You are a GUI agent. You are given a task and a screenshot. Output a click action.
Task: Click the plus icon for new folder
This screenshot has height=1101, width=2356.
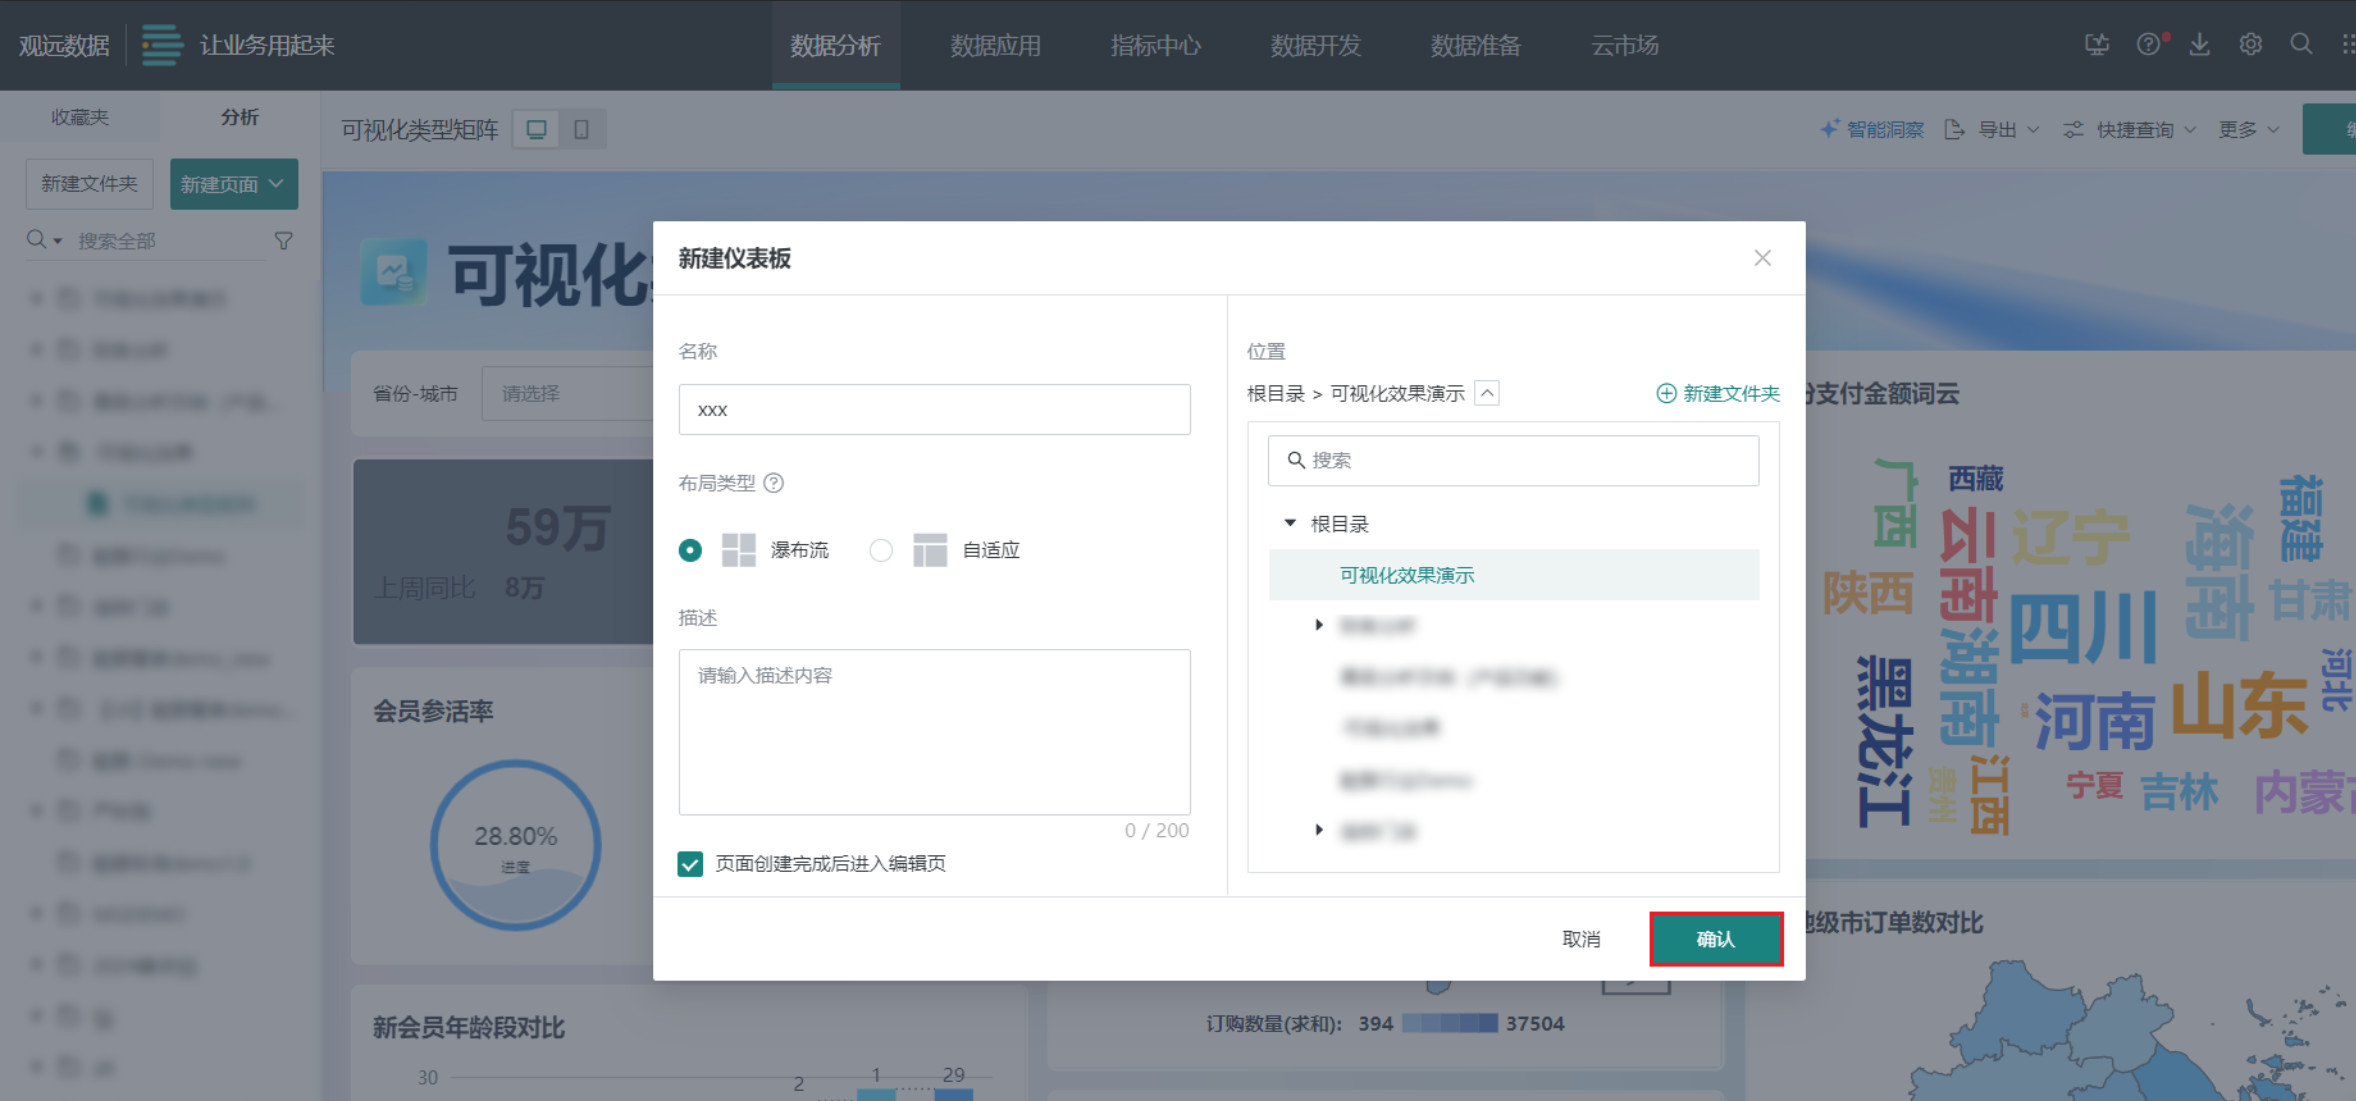[1666, 393]
